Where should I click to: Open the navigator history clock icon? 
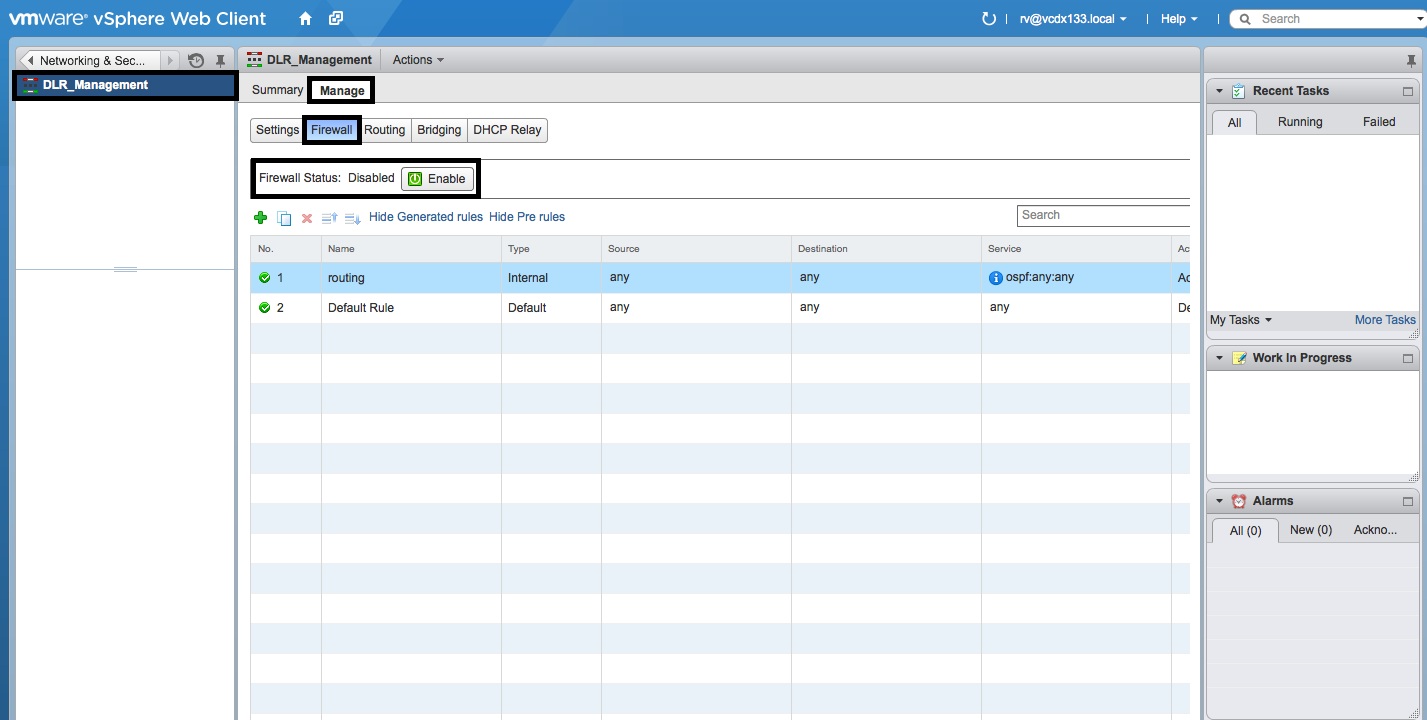[x=196, y=61]
